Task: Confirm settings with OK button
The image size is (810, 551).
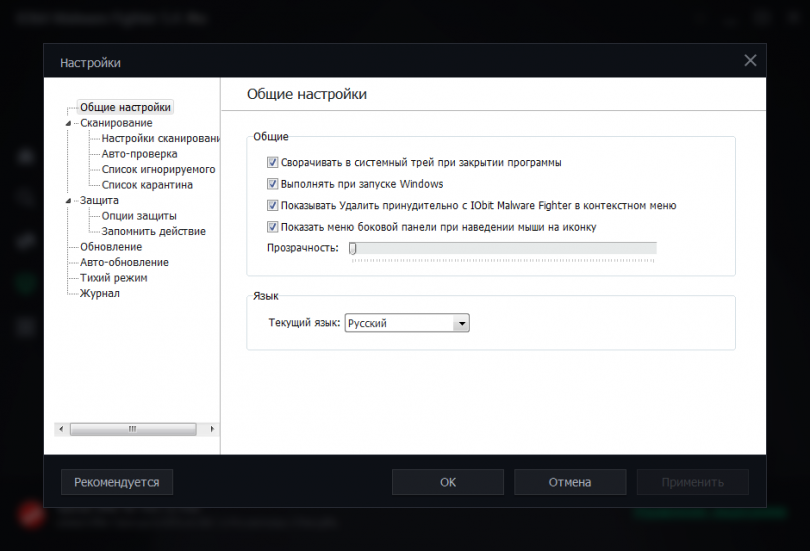Action: [448, 482]
